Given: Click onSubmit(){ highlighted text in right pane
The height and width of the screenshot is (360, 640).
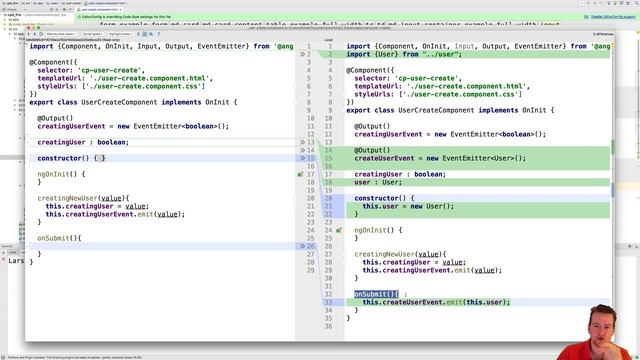Looking at the screenshot, I should [376, 294].
